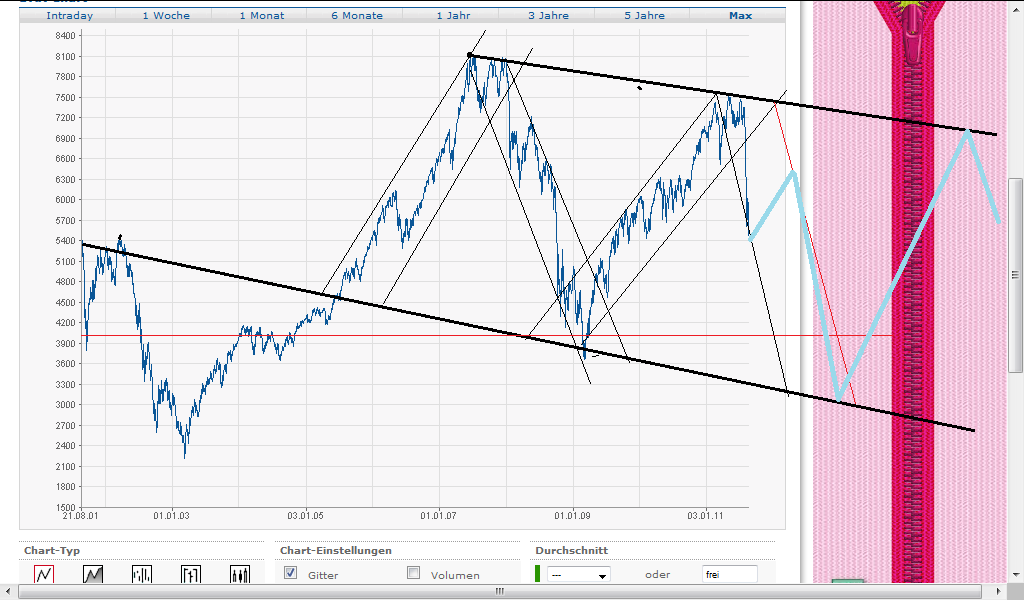Click the 'oder' label
This screenshot has height=600, width=1024.
click(x=658, y=575)
